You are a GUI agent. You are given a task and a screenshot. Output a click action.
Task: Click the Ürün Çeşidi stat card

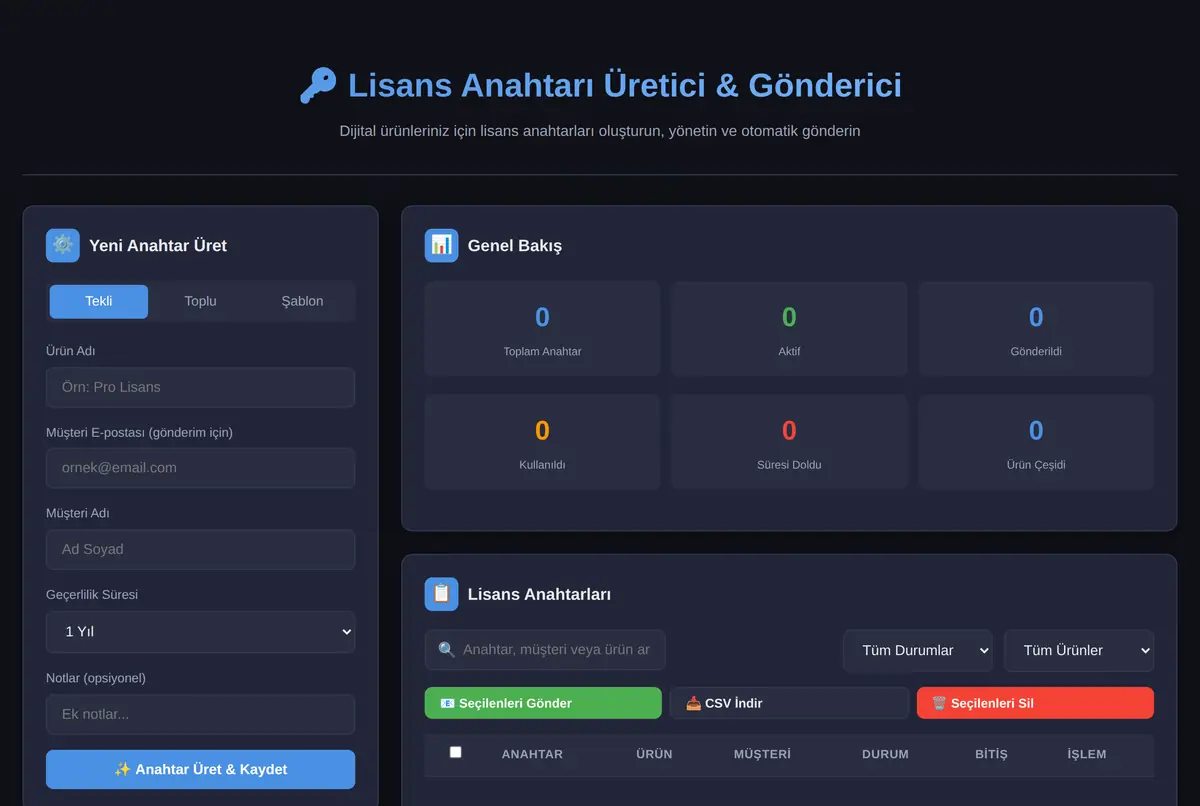[1036, 442]
